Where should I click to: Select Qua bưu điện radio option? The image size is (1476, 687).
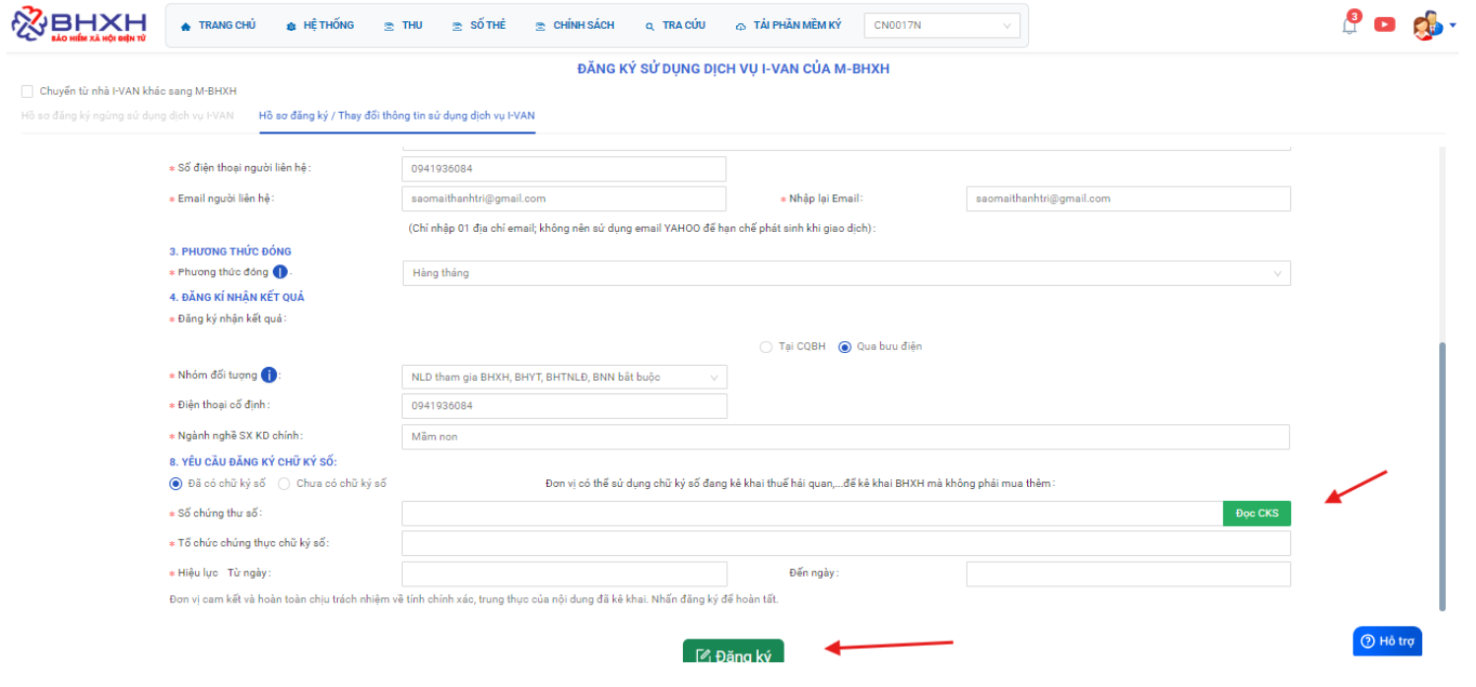pyautogui.click(x=845, y=347)
